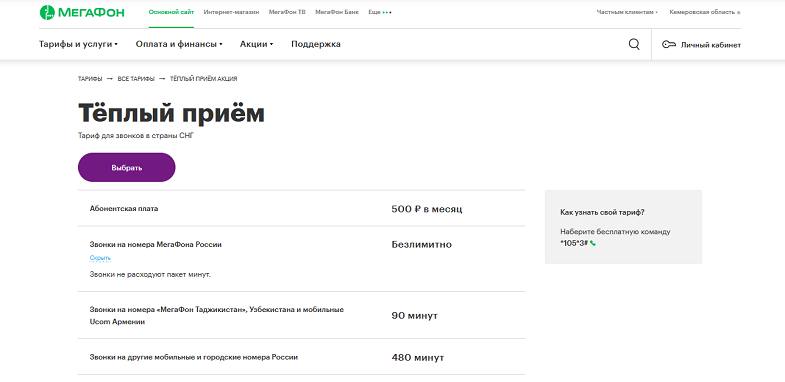The image size is (785, 382).
Task: Expand the Акции menu
Action: 256,44
